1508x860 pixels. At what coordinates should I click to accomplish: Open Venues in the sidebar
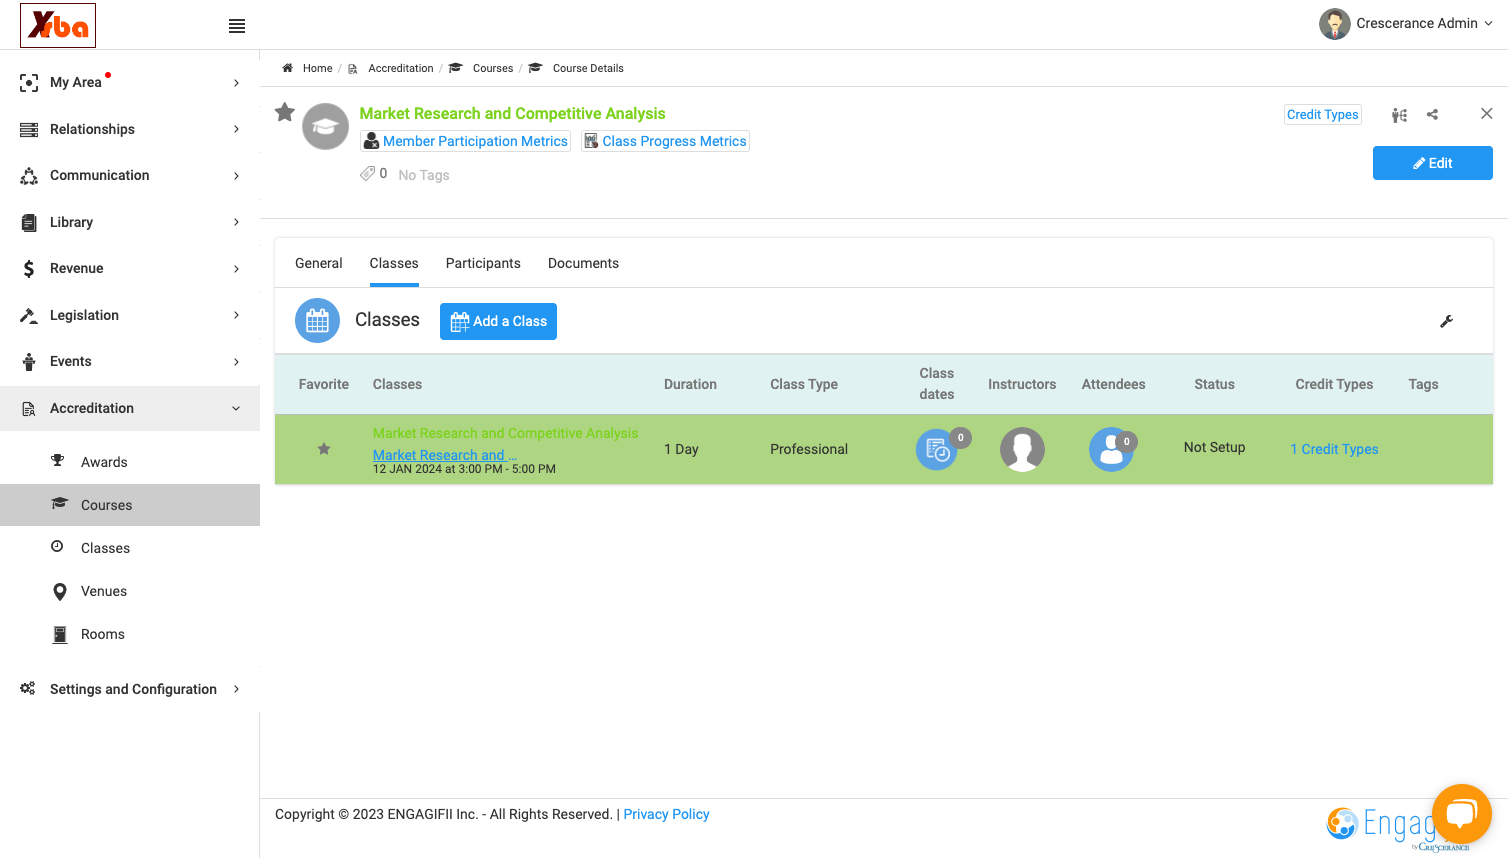tap(130, 591)
